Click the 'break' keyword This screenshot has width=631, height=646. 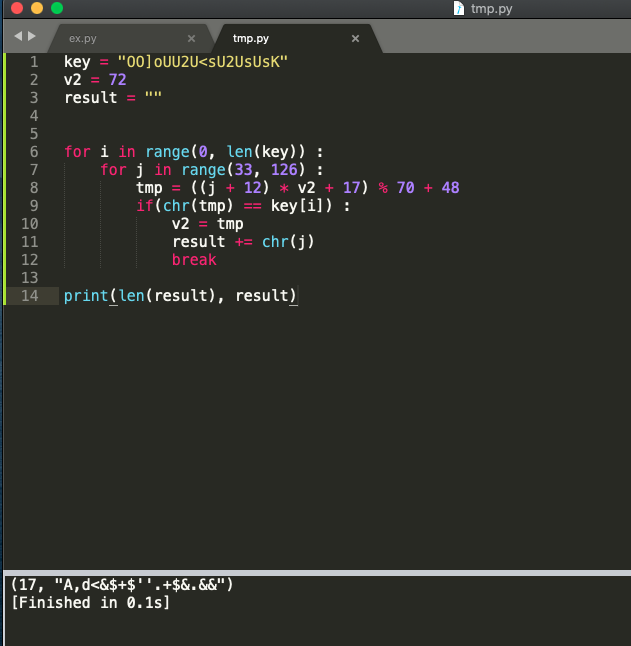[194, 260]
